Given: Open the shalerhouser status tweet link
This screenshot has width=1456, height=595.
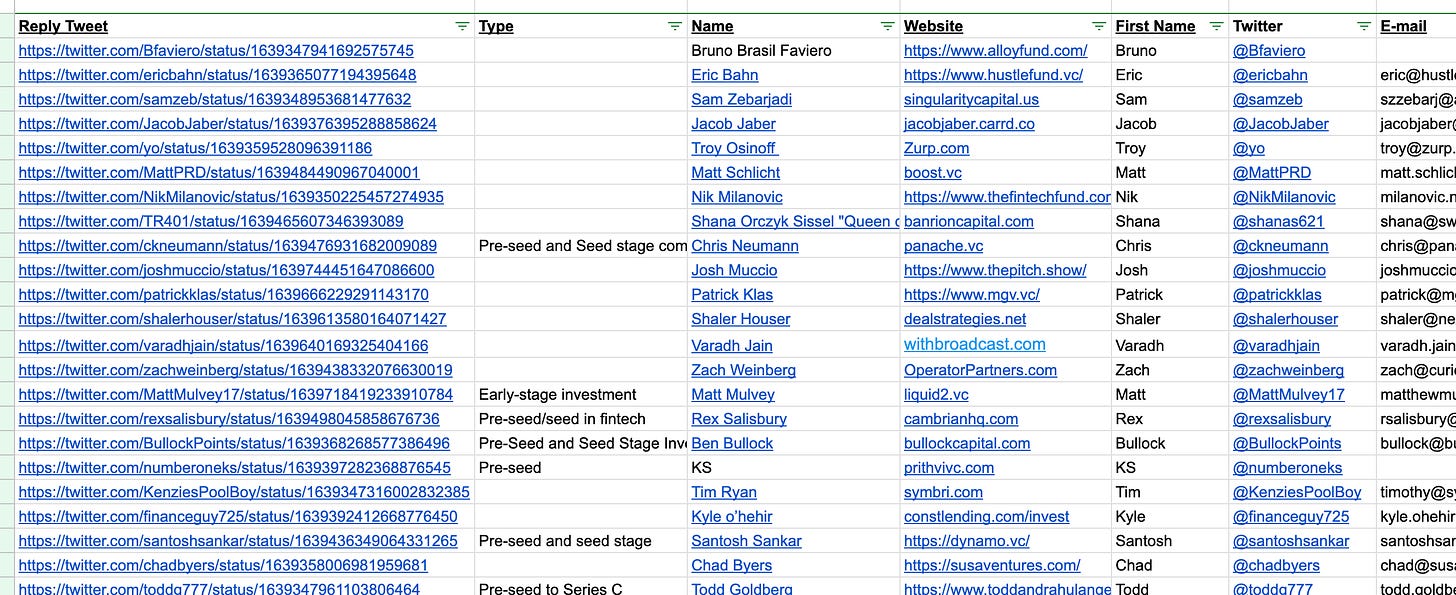Looking at the screenshot, I should 233,319.
